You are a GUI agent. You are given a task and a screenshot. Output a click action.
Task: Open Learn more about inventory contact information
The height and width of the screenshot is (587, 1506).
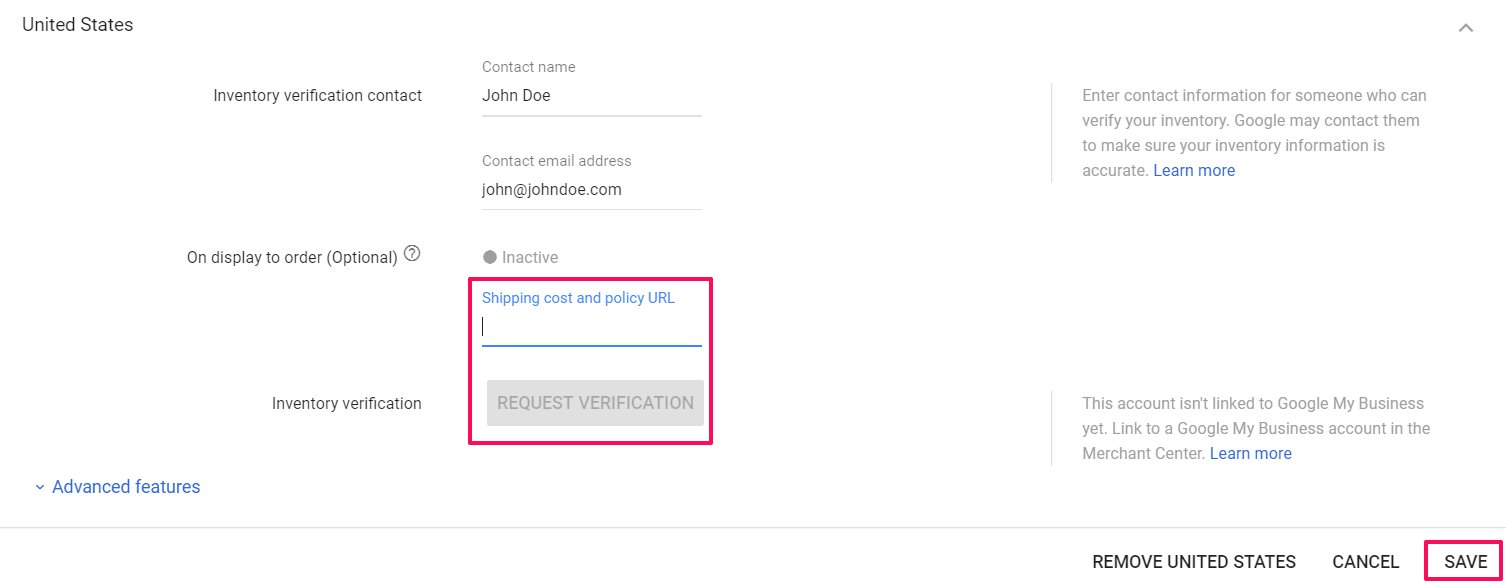pos(1194,171)
